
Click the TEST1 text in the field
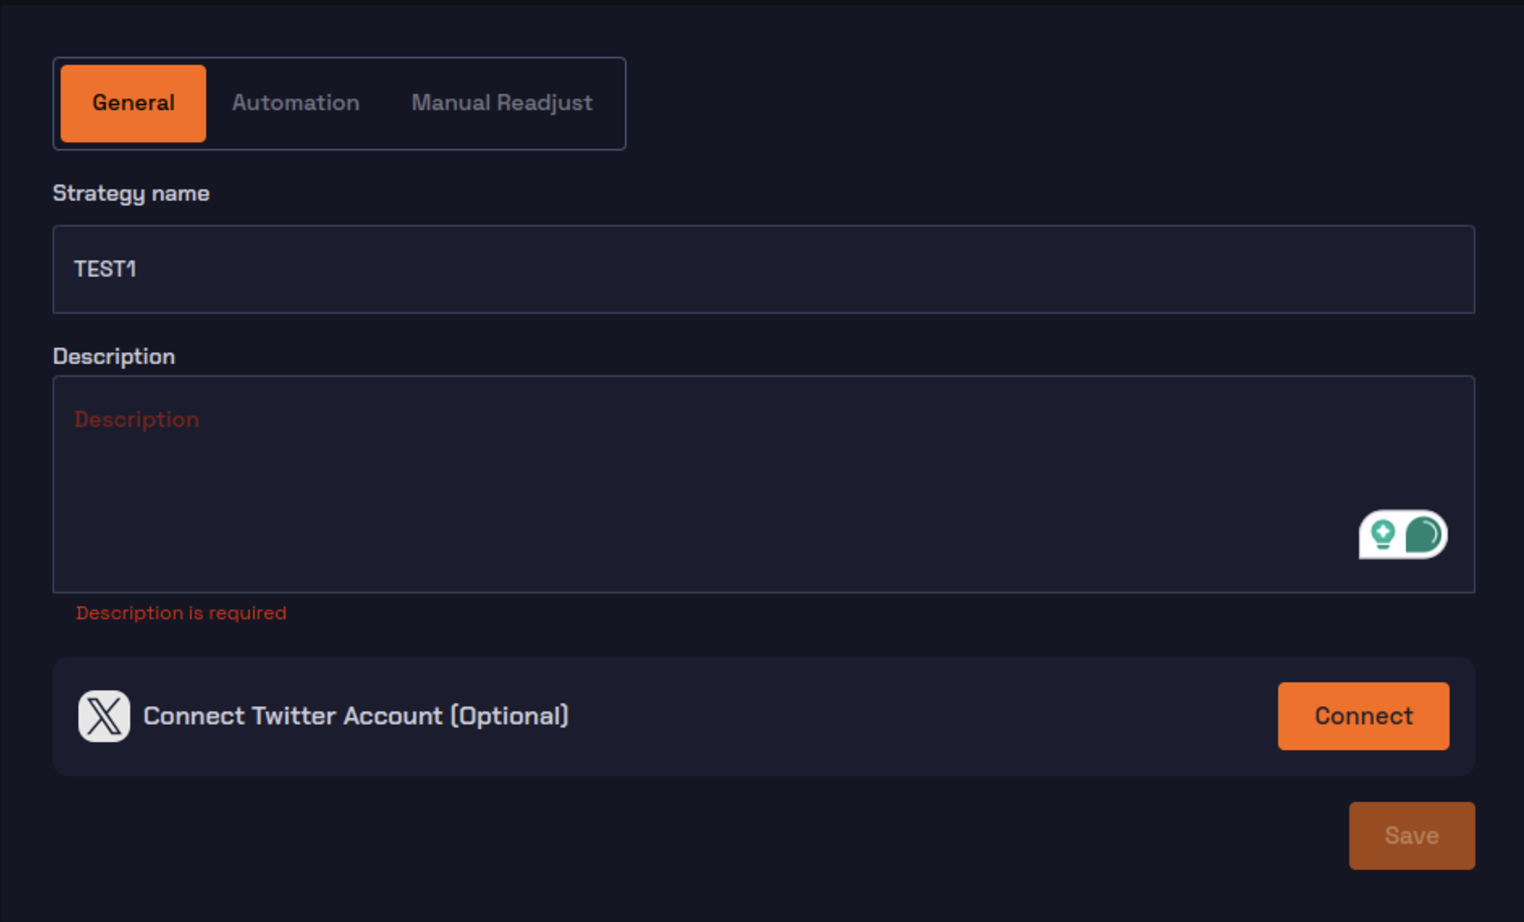click(105, 269)
